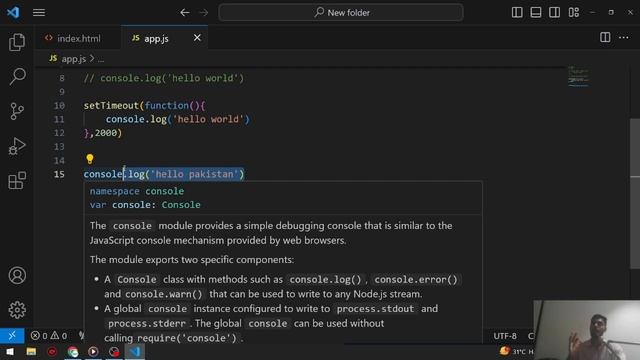This screenshot has width=640, height=360.
Task: Click line number 15 in the gutter
Action: click(x=59, y=174)
